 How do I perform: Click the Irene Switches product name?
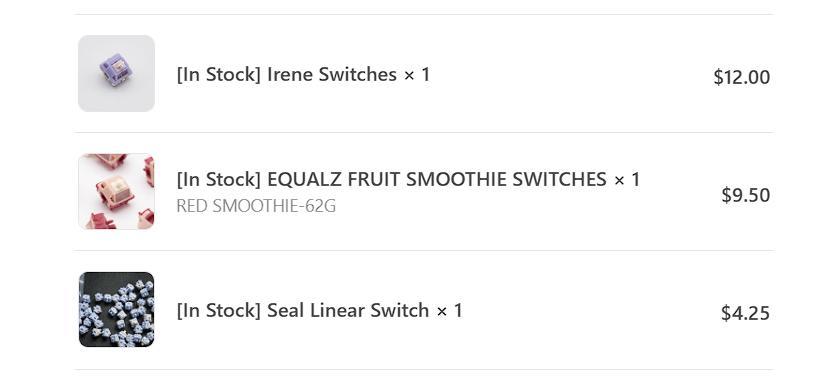pyautogui.click(x=332, y=74)
